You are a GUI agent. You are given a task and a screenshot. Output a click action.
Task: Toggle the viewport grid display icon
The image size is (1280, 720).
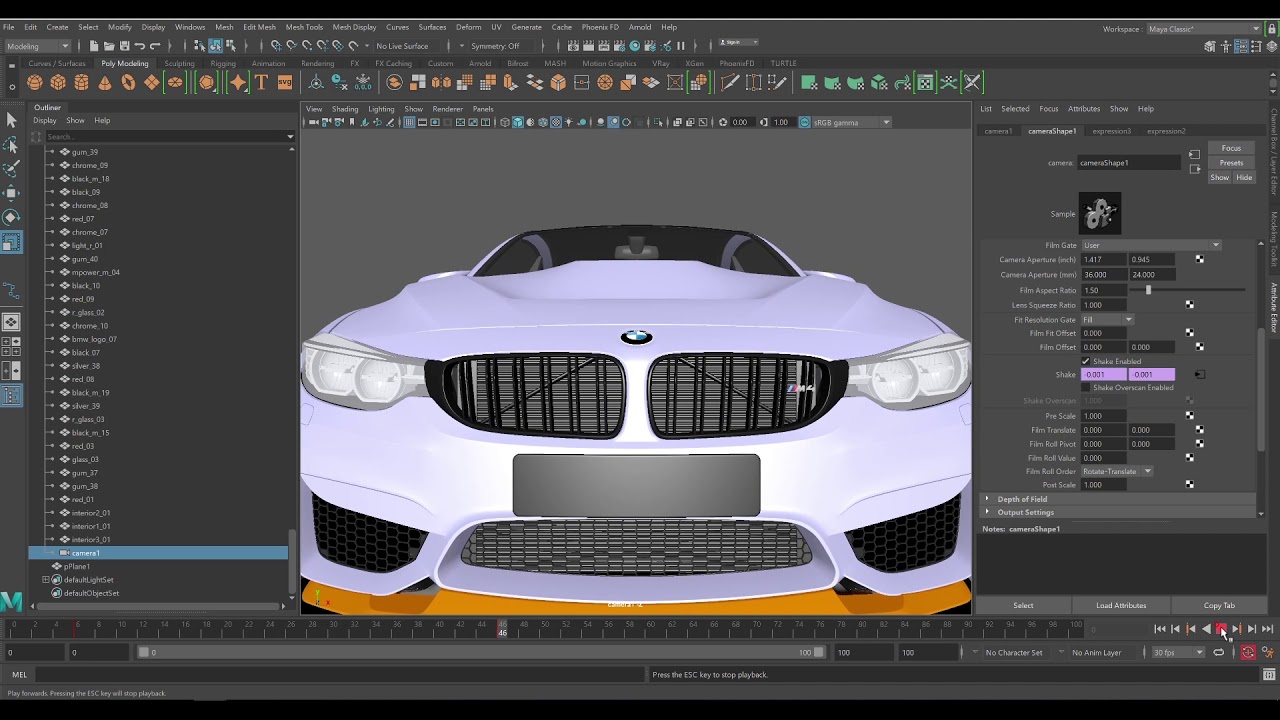[409, 122]
